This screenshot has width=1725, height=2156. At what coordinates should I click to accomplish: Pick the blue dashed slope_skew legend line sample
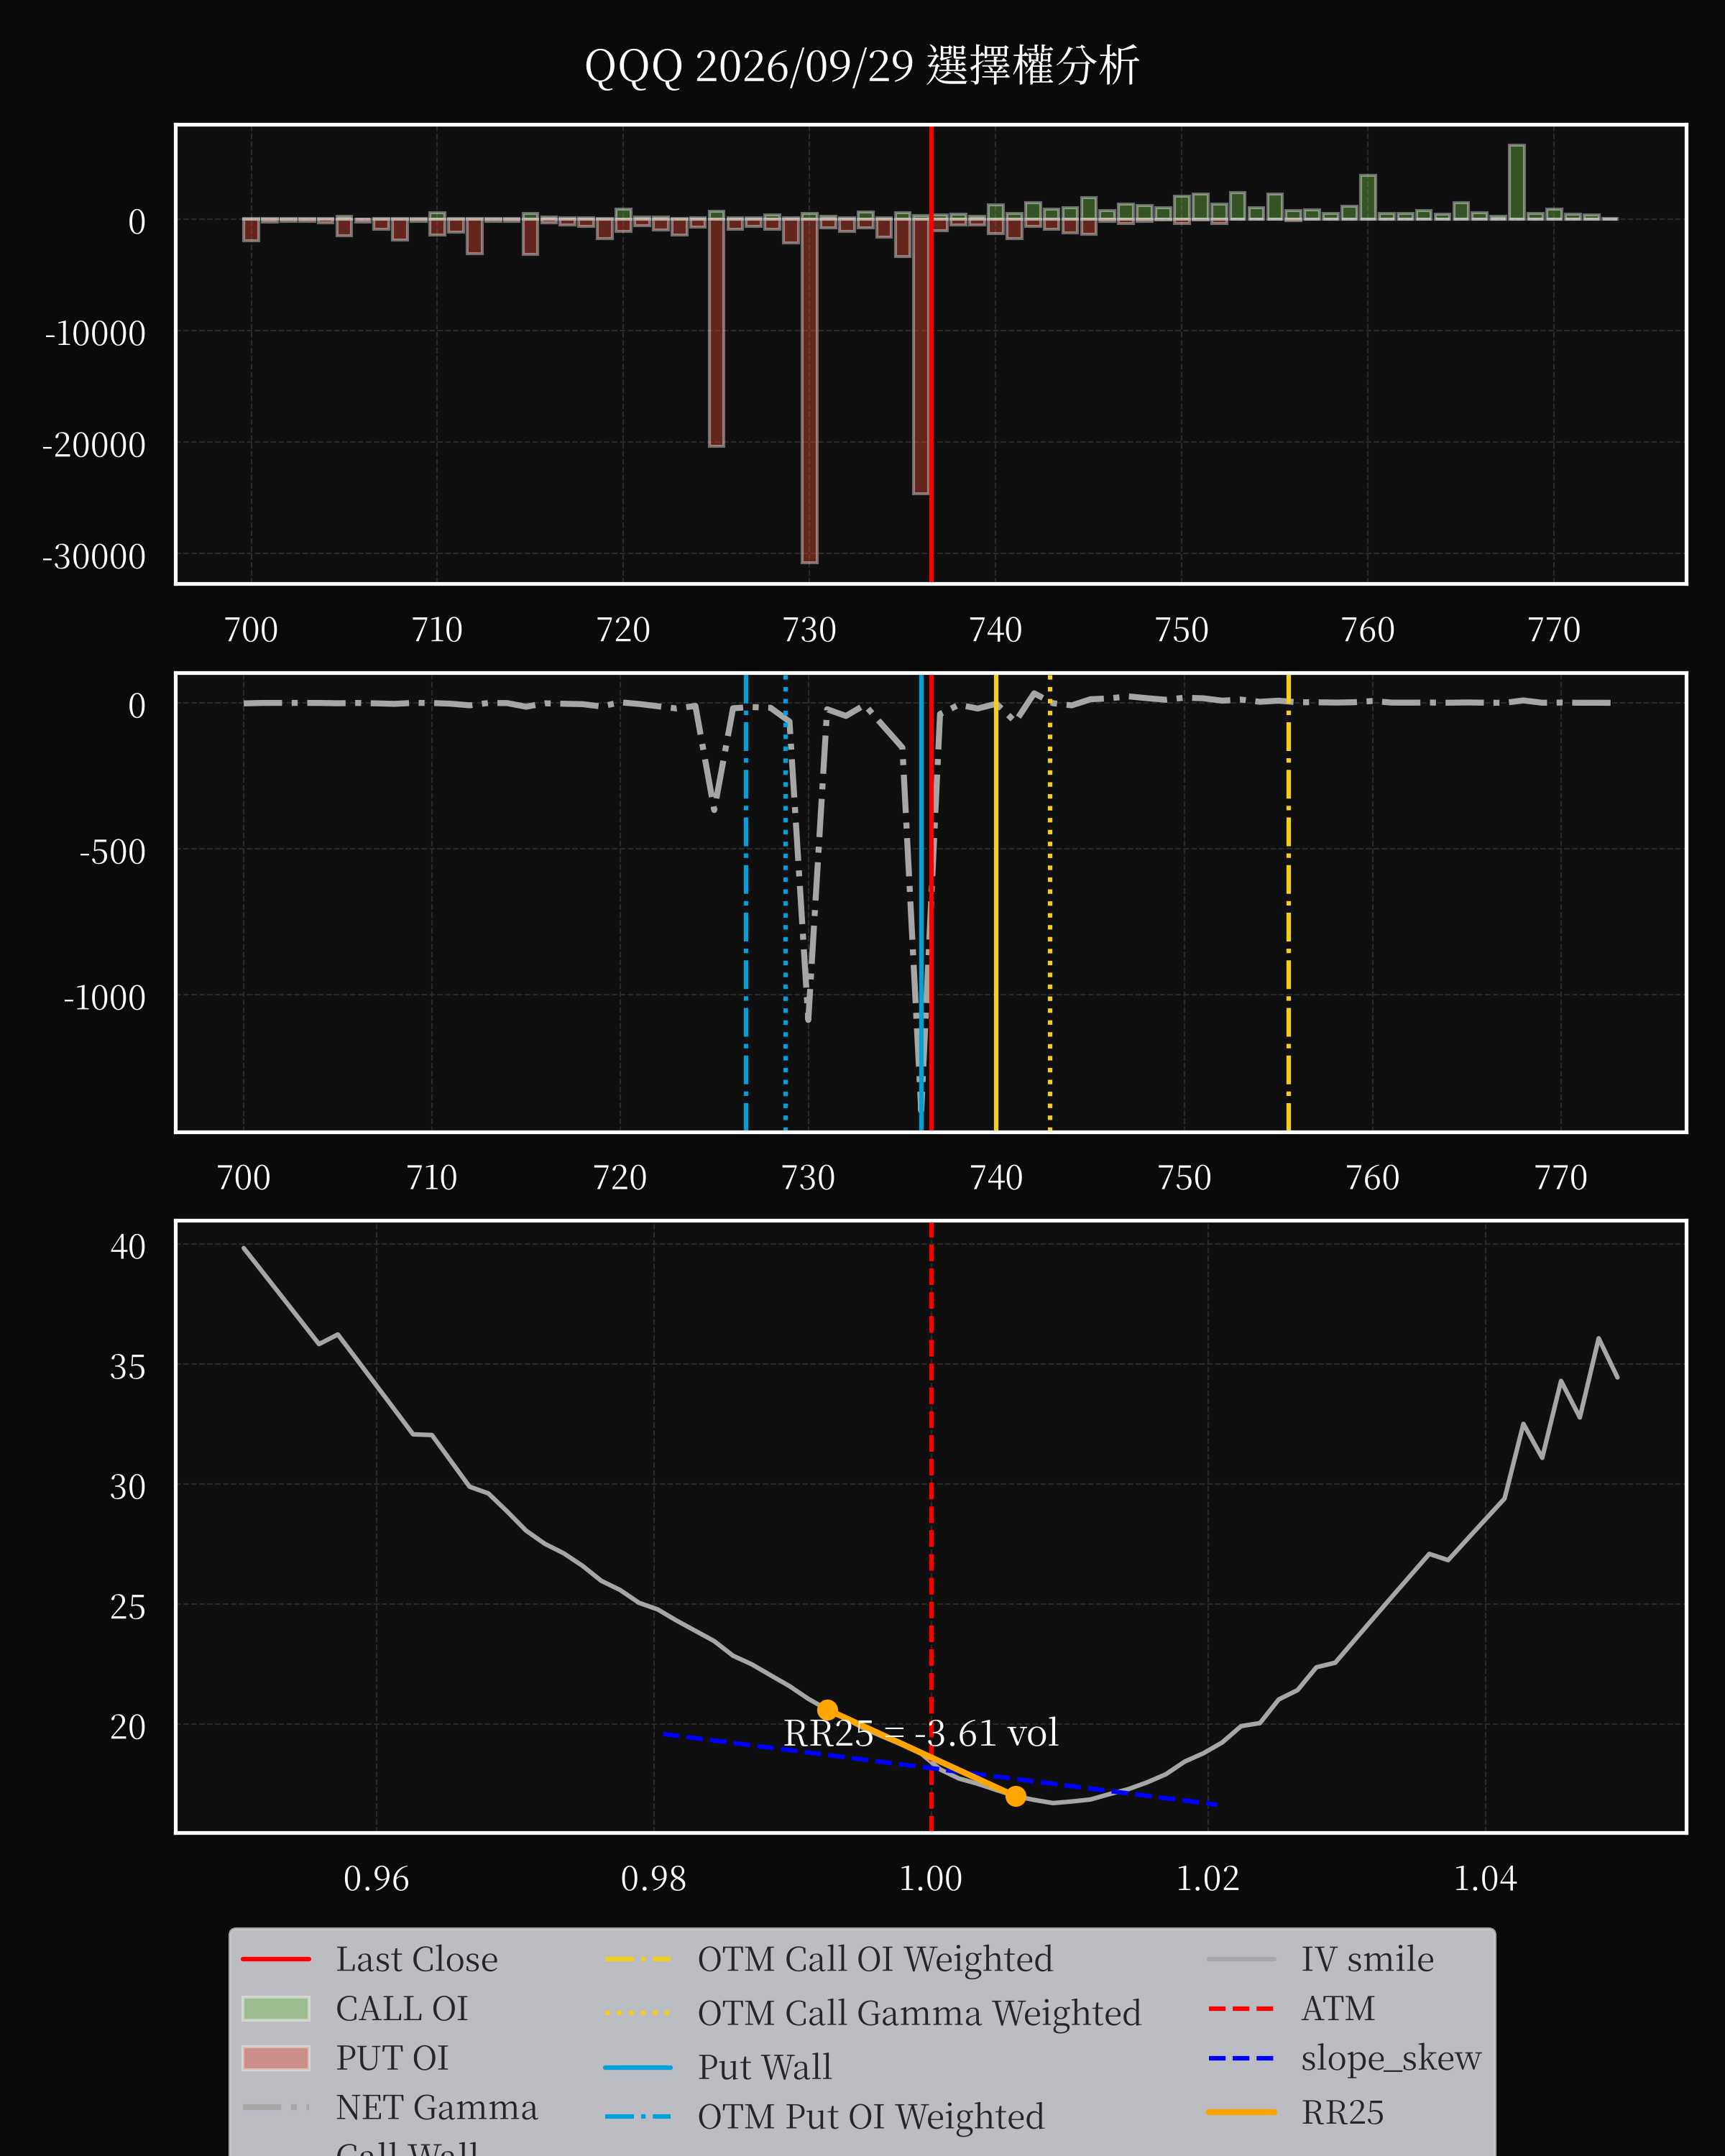pyautogui.click(x=1241, y=2058)
